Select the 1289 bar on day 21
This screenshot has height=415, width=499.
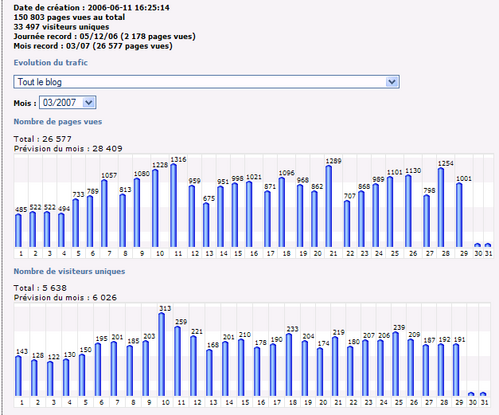point(328,207)
